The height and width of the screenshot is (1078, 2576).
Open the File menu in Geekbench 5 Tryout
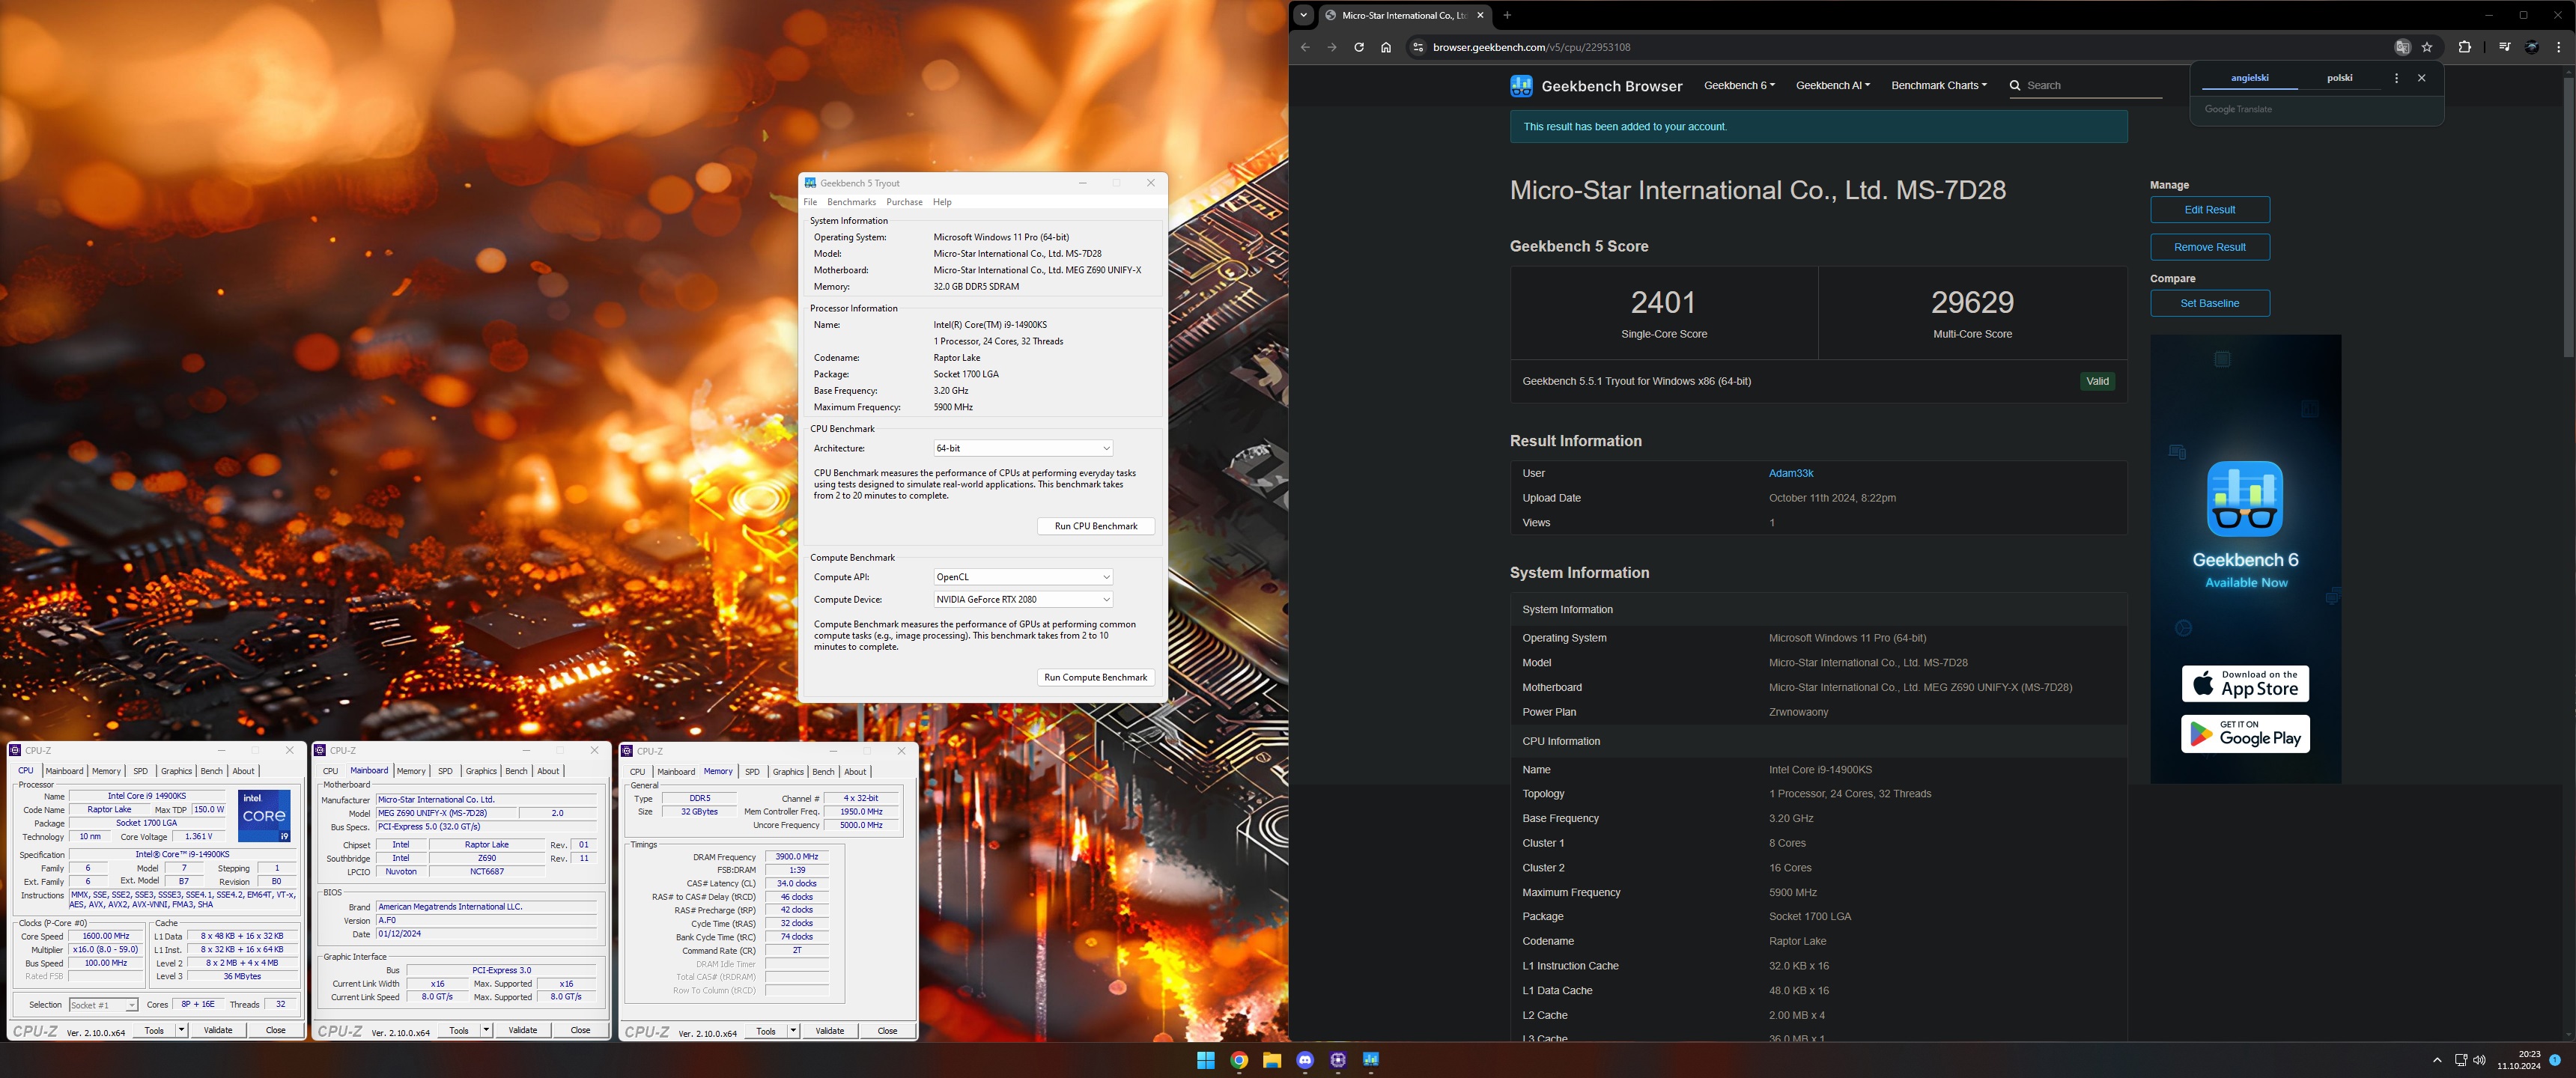(810, 202)
